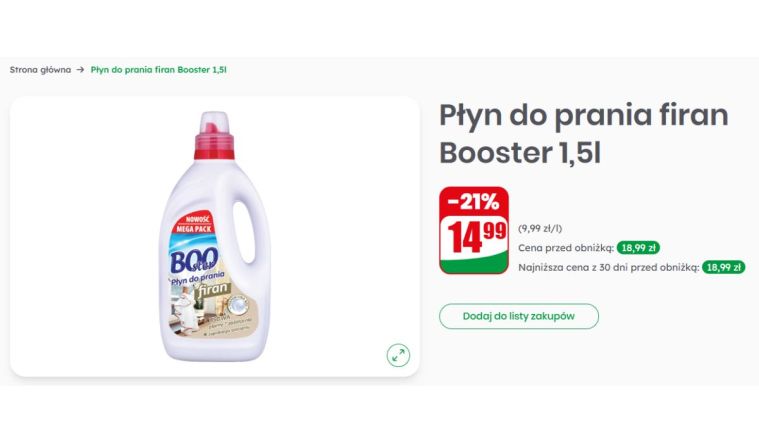
Task: Click the green 18,99 zł lowest 30-day price badge
Action: pos(723,267)
